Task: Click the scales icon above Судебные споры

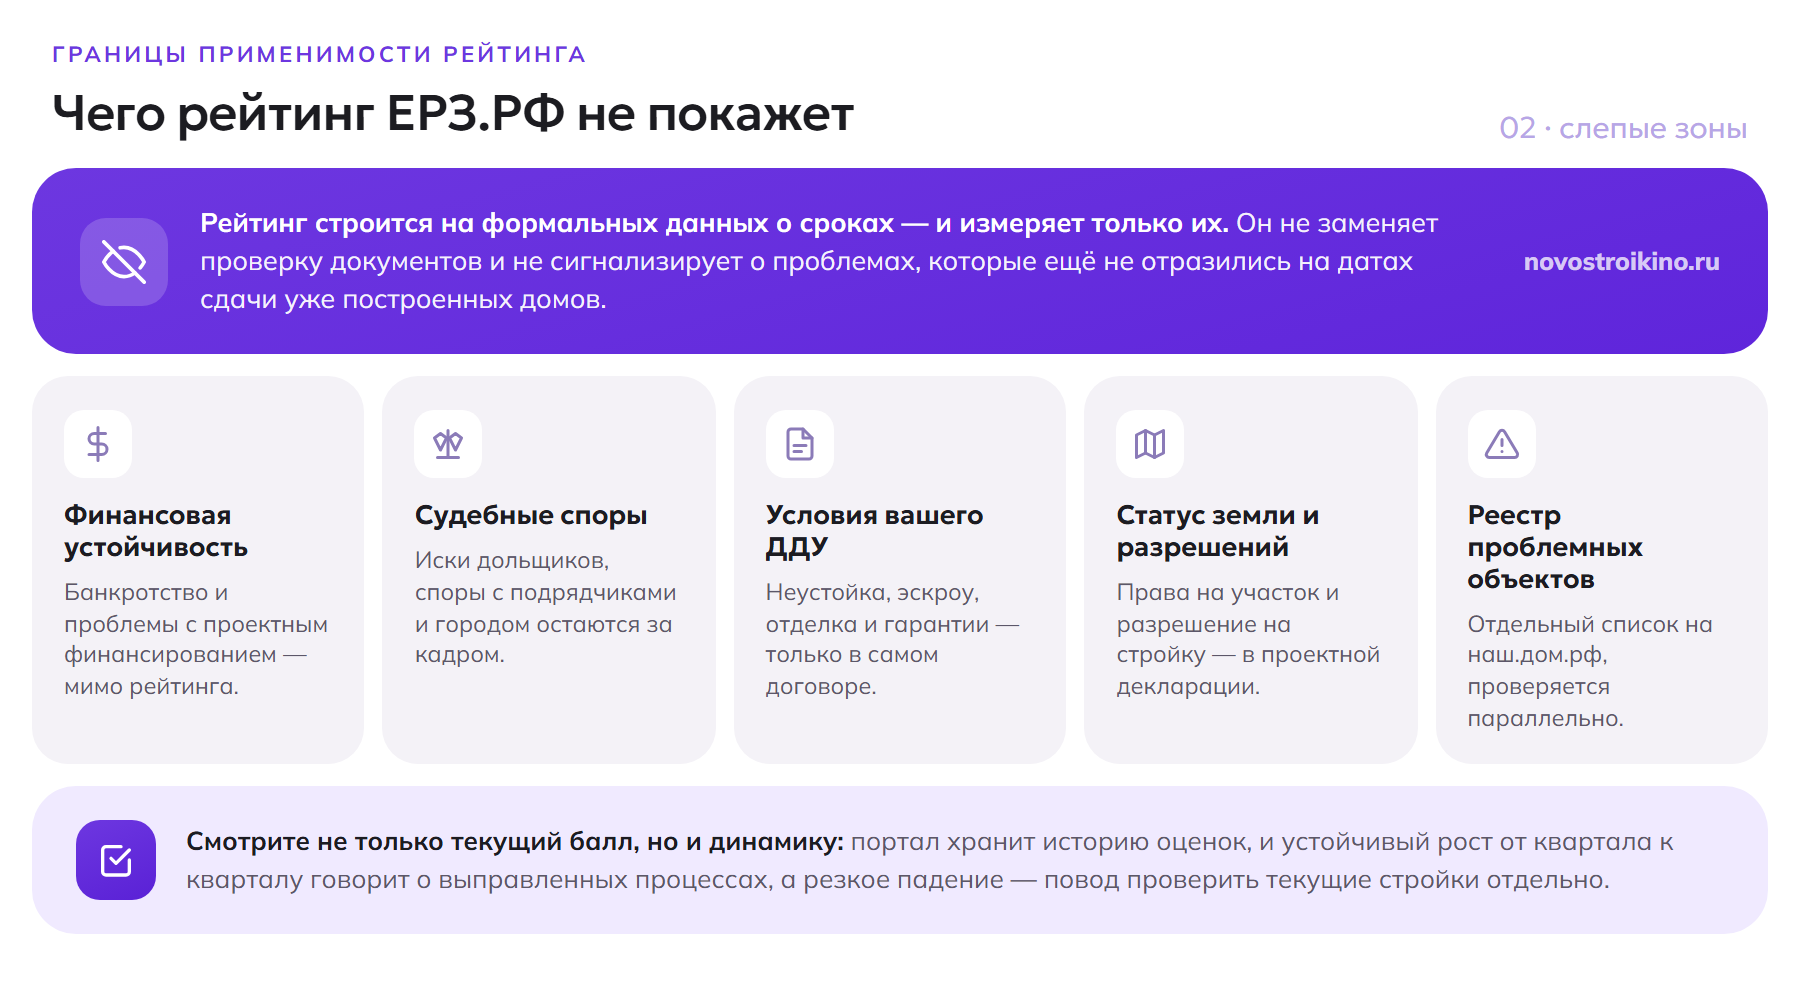Action: (x=448, y=444)
